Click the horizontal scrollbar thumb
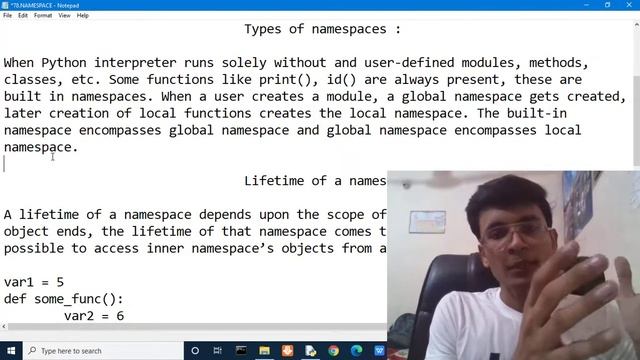Viewport: 640px width, 360px height. [x=197, y=327]
